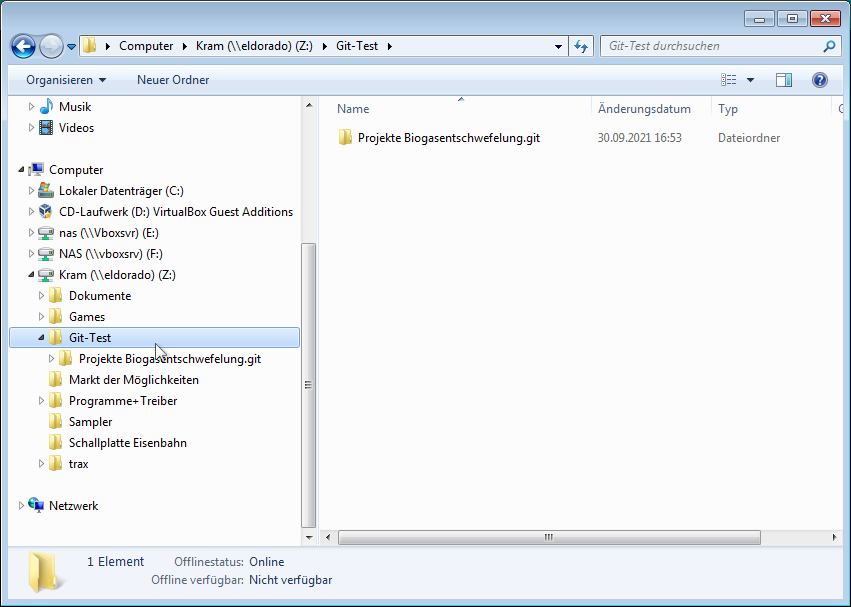Select Projekte Biogasentschwefelung.git in tree
The width and height of the screenshot is (851, 607).
(170, 359)
